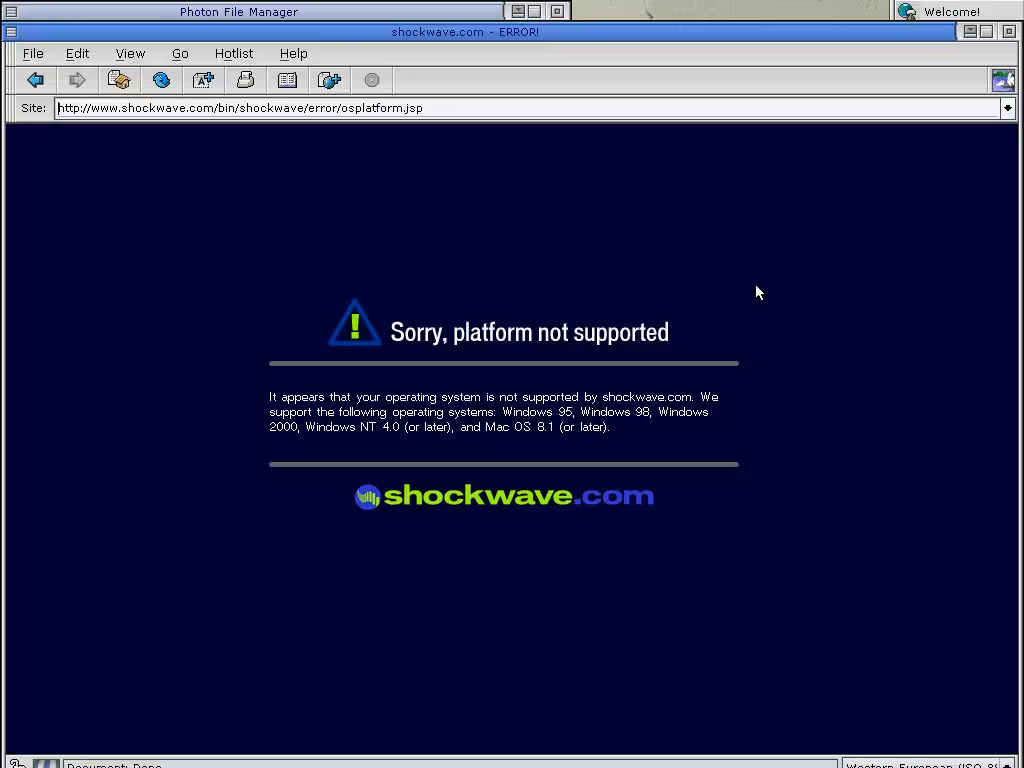Expand the Site URL history dropdown arrow

click(1008, 108)
